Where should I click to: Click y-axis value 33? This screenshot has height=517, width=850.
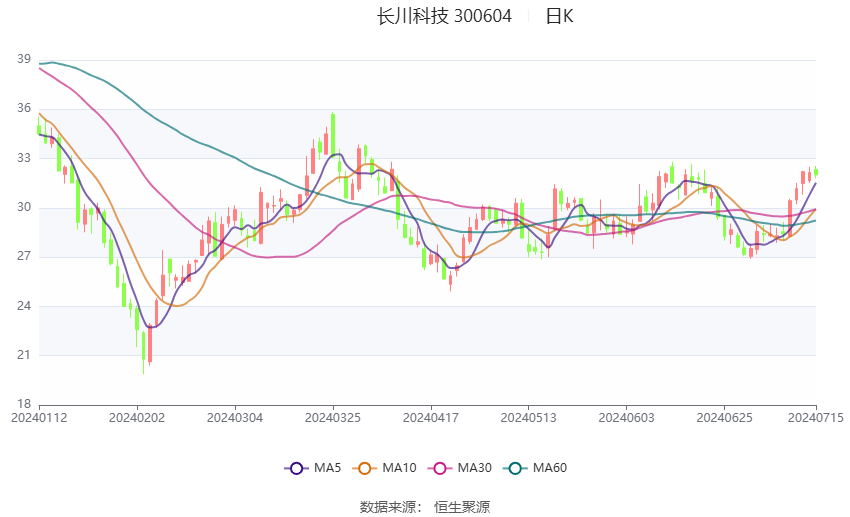[x=24, y=158]
